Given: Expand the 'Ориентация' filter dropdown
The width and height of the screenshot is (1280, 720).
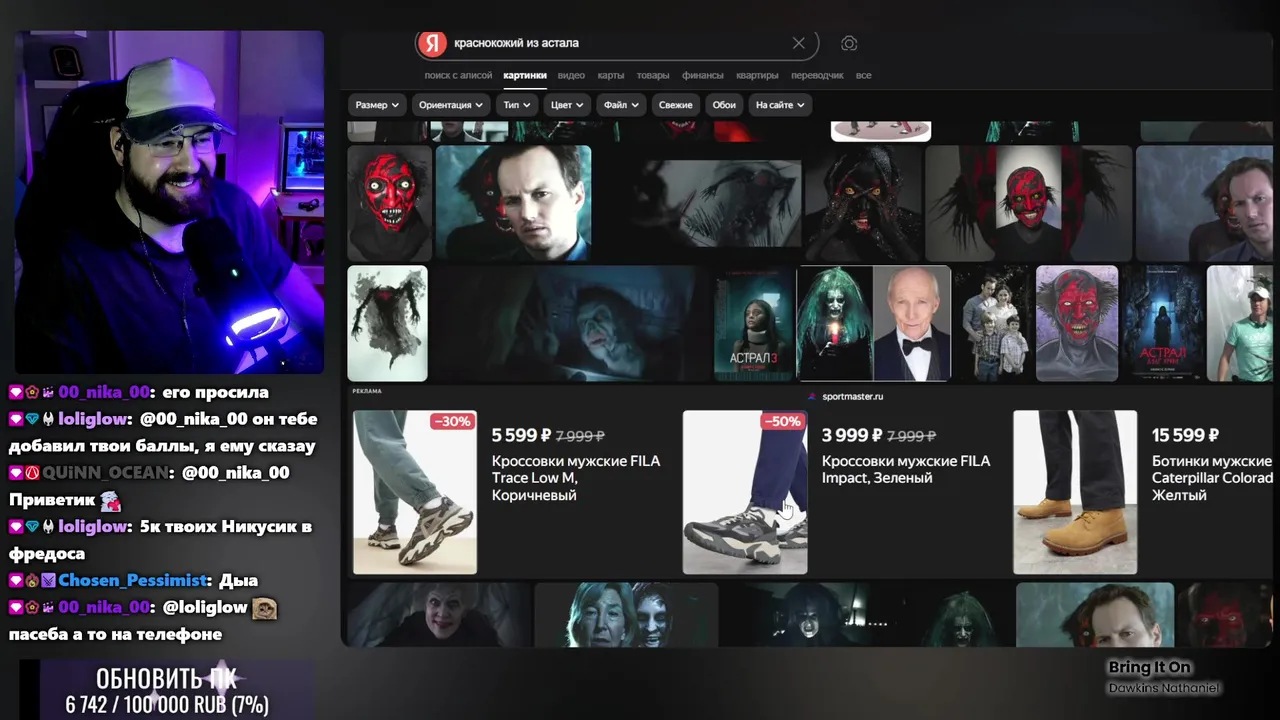Looking at the screenshot, I should point(451,105).
